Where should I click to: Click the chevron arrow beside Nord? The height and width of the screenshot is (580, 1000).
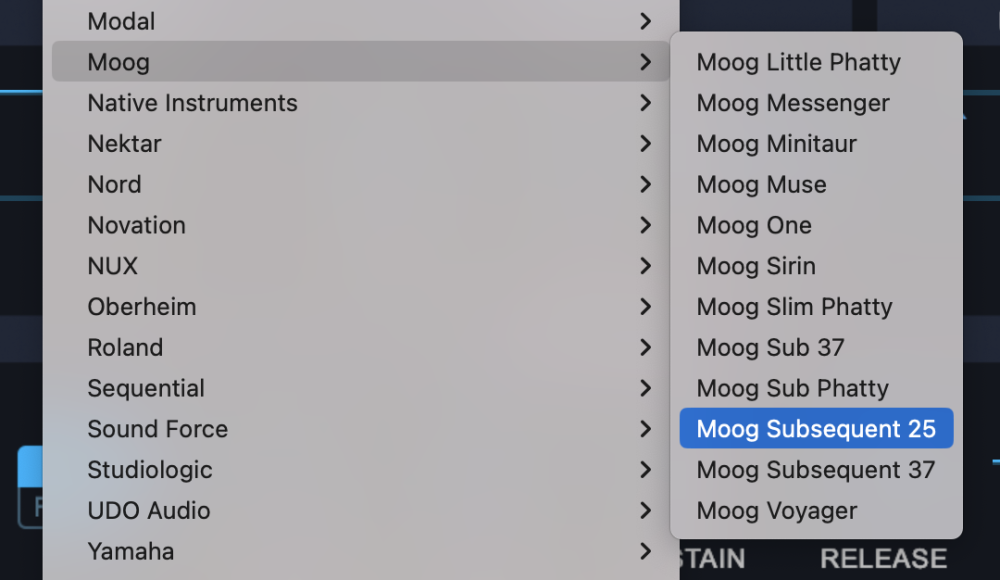tap(645, 185)
